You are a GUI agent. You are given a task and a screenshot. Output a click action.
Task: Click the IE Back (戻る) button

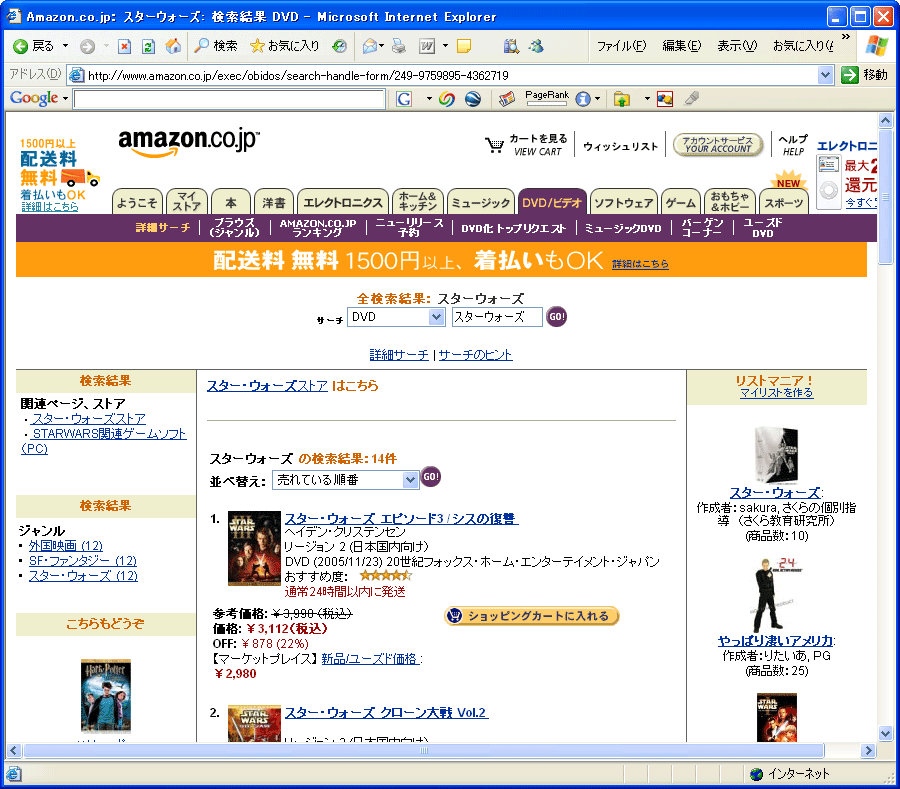(33, 46)
